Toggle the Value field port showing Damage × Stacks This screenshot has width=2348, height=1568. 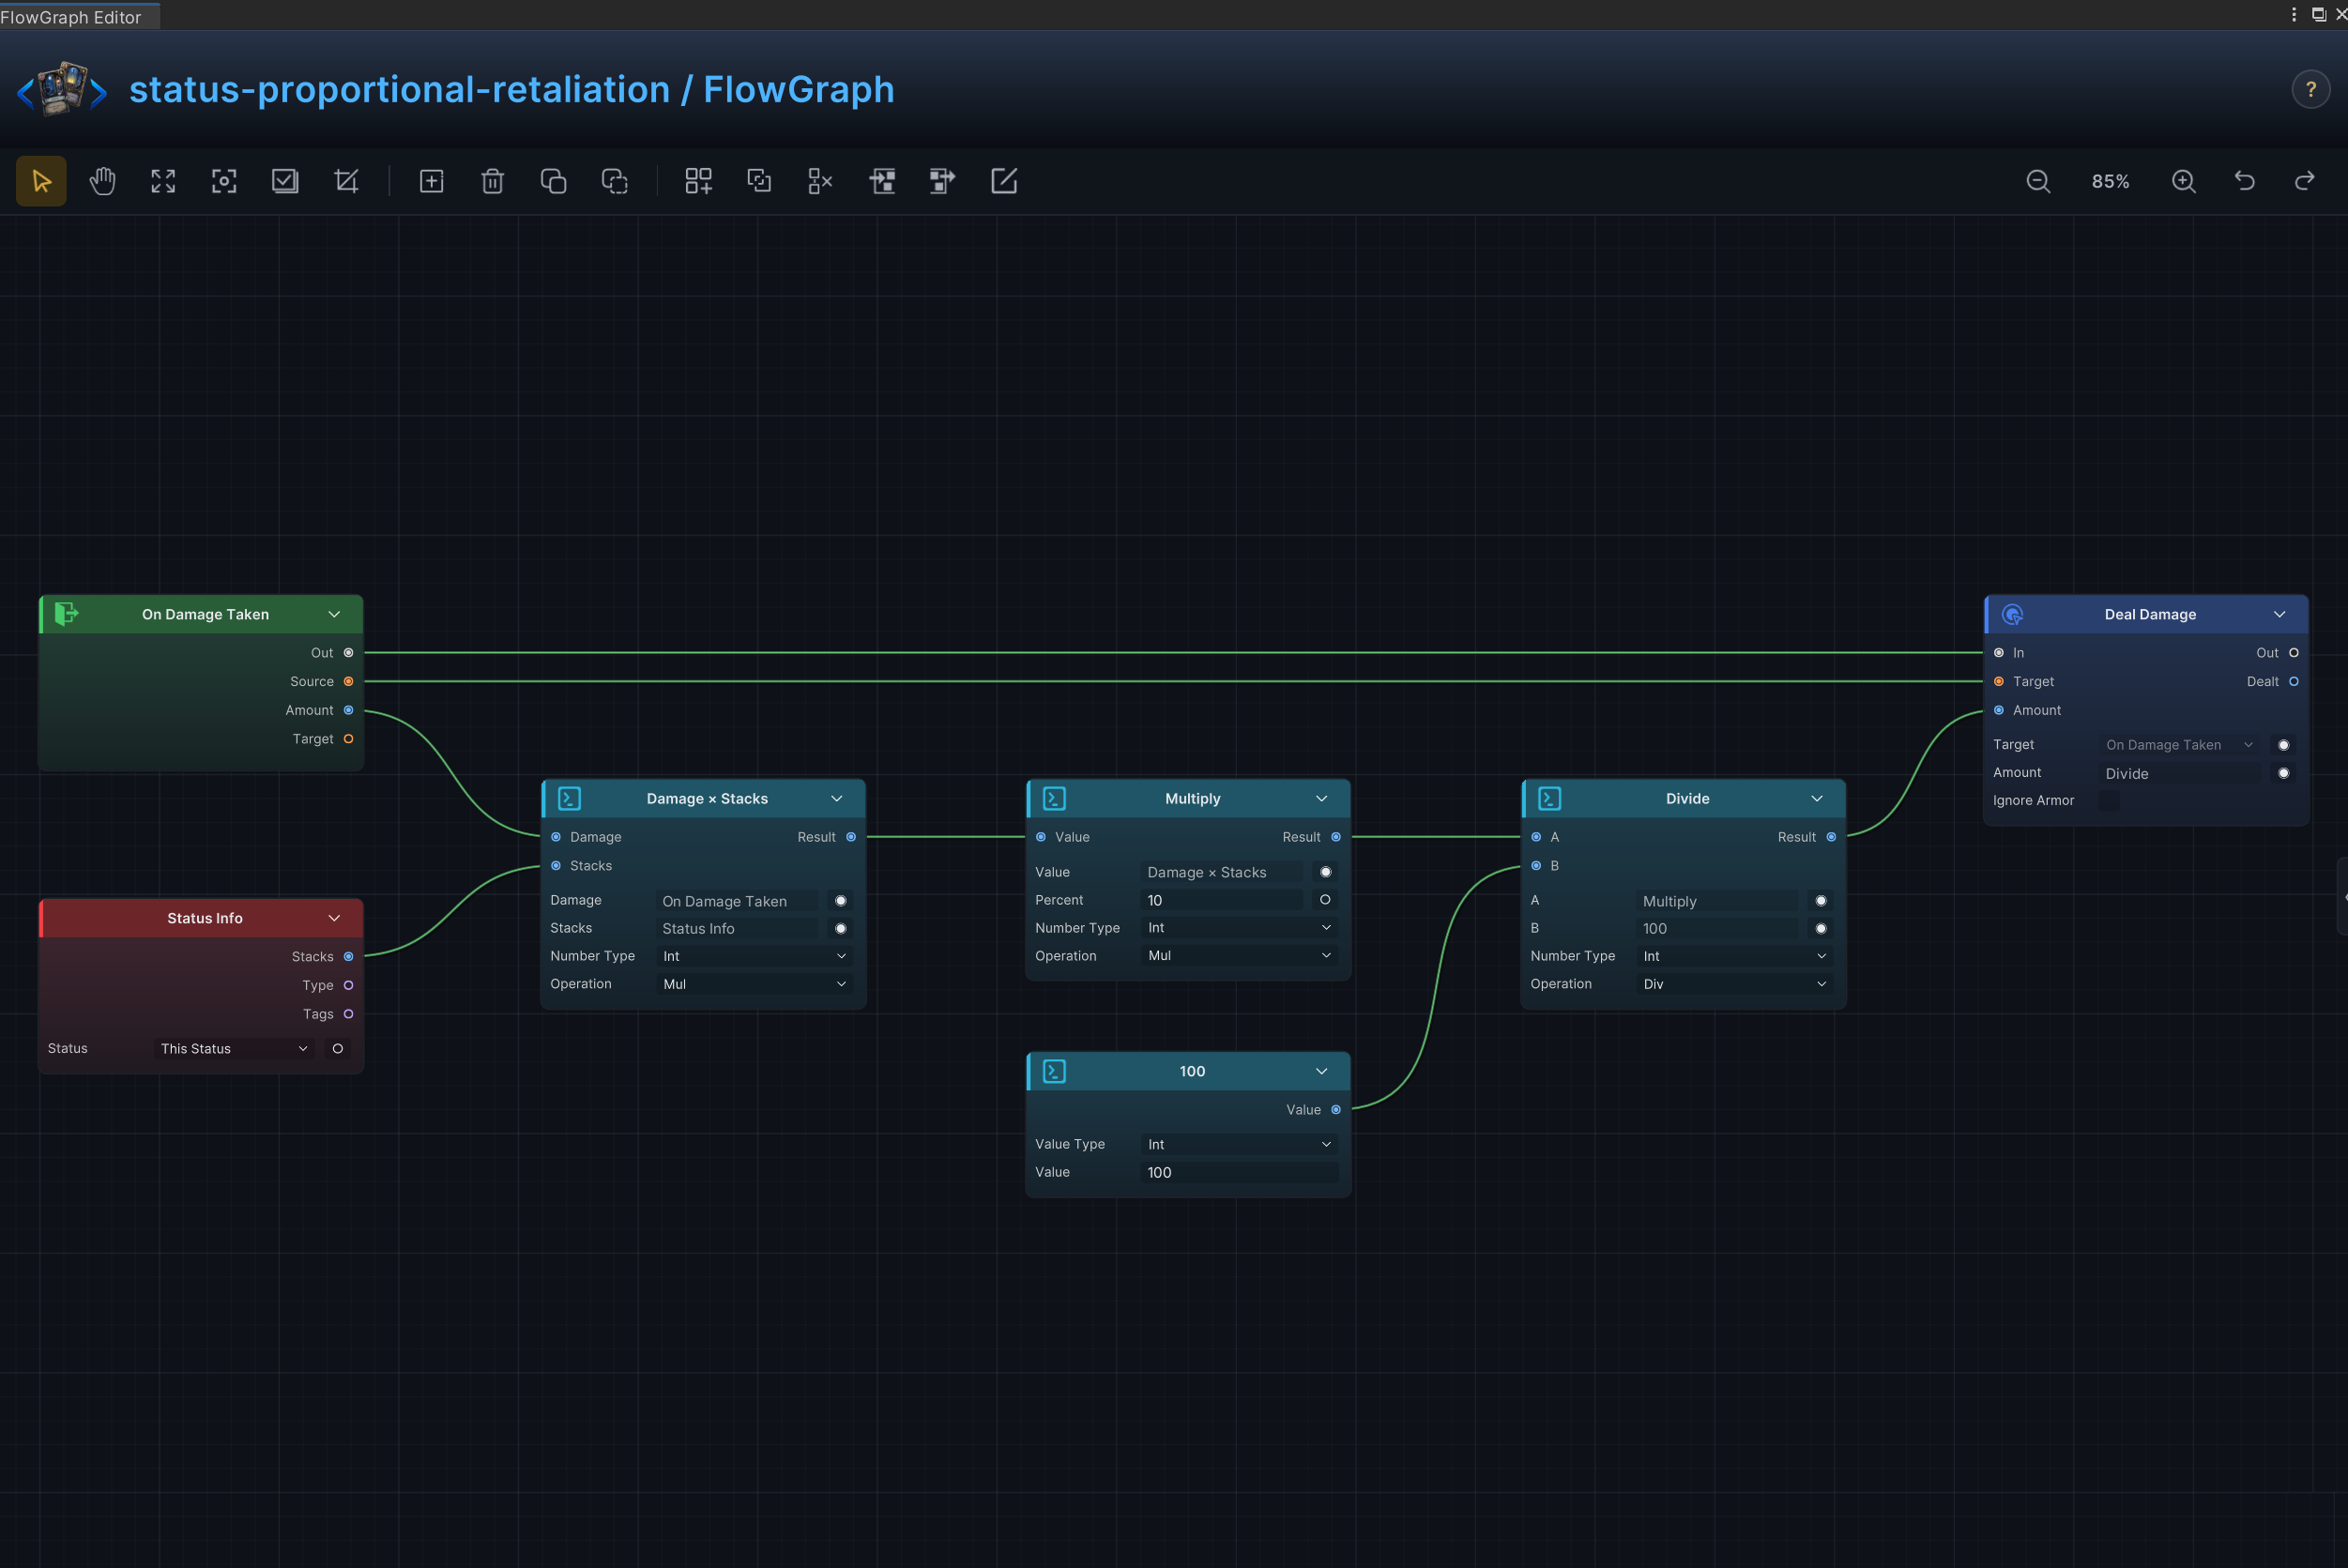1325,872
